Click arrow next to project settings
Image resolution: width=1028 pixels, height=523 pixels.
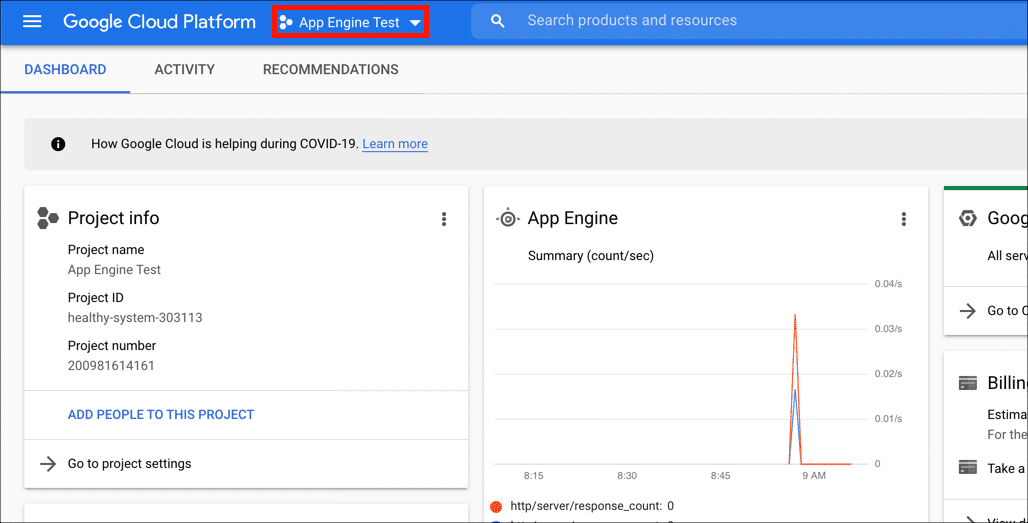[47, 464]
